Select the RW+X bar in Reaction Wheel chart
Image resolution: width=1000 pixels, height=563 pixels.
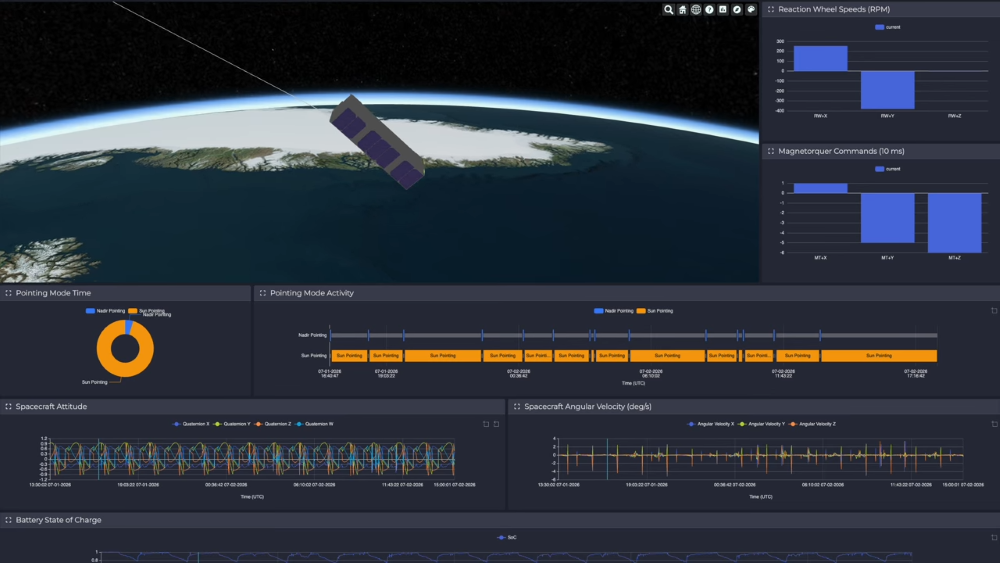[820, 58]
